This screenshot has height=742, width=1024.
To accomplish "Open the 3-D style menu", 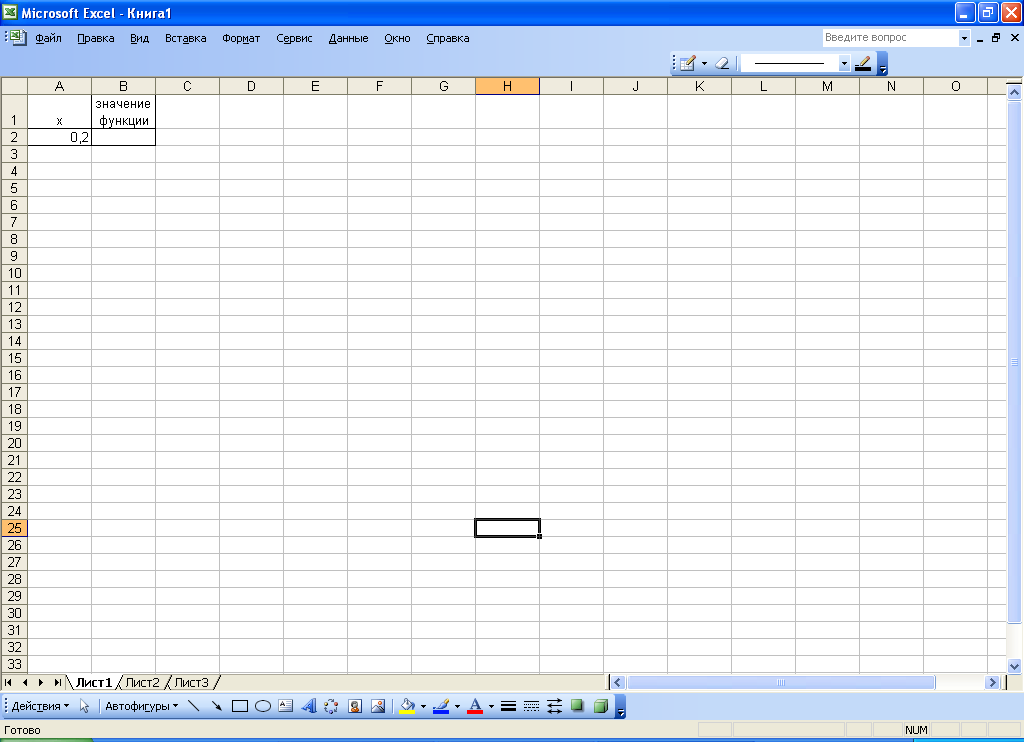I will (x=601, y=706).
